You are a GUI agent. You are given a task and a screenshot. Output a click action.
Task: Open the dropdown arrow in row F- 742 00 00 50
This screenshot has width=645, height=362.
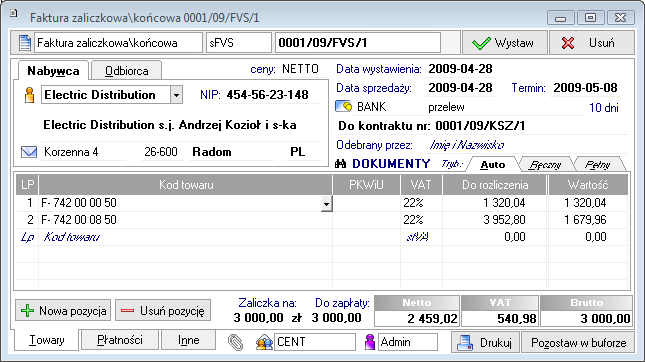pyautogui.click(x=326, y=204)
